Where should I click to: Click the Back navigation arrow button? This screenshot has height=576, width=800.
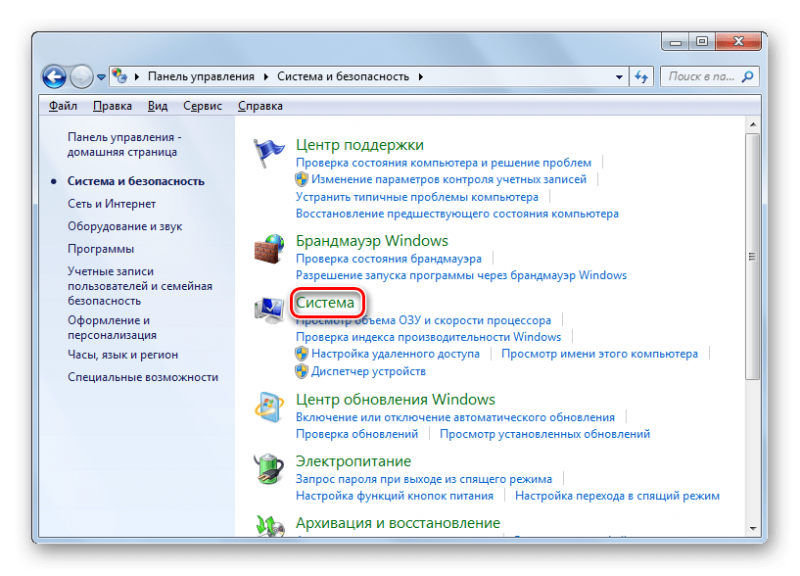point(55,77)
